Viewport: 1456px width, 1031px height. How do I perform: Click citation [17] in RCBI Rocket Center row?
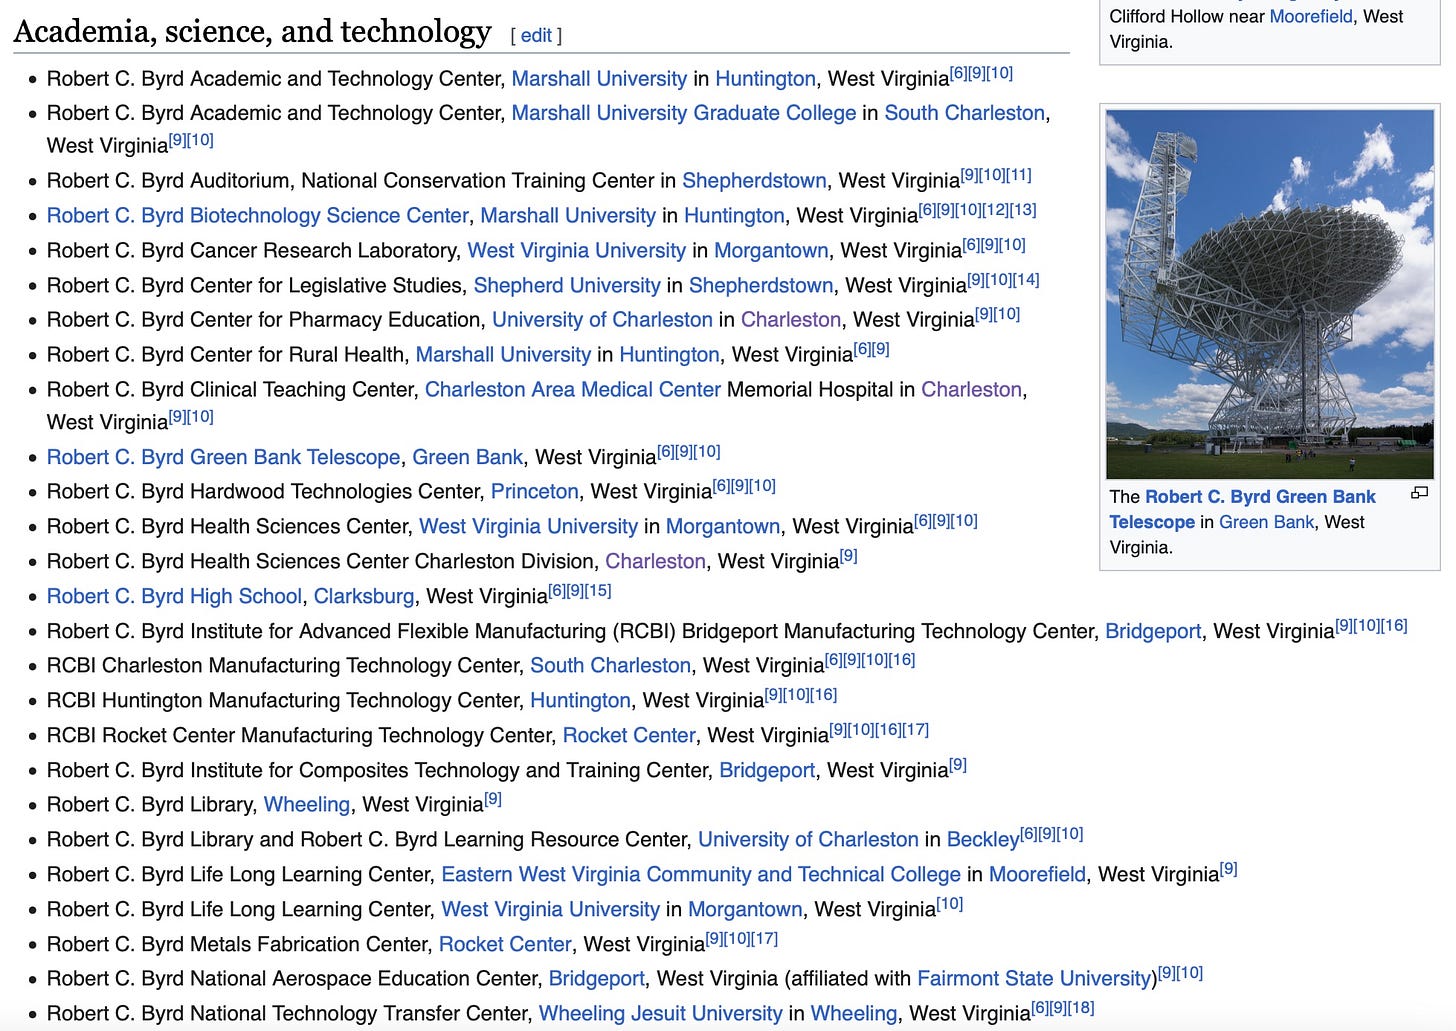916,730
